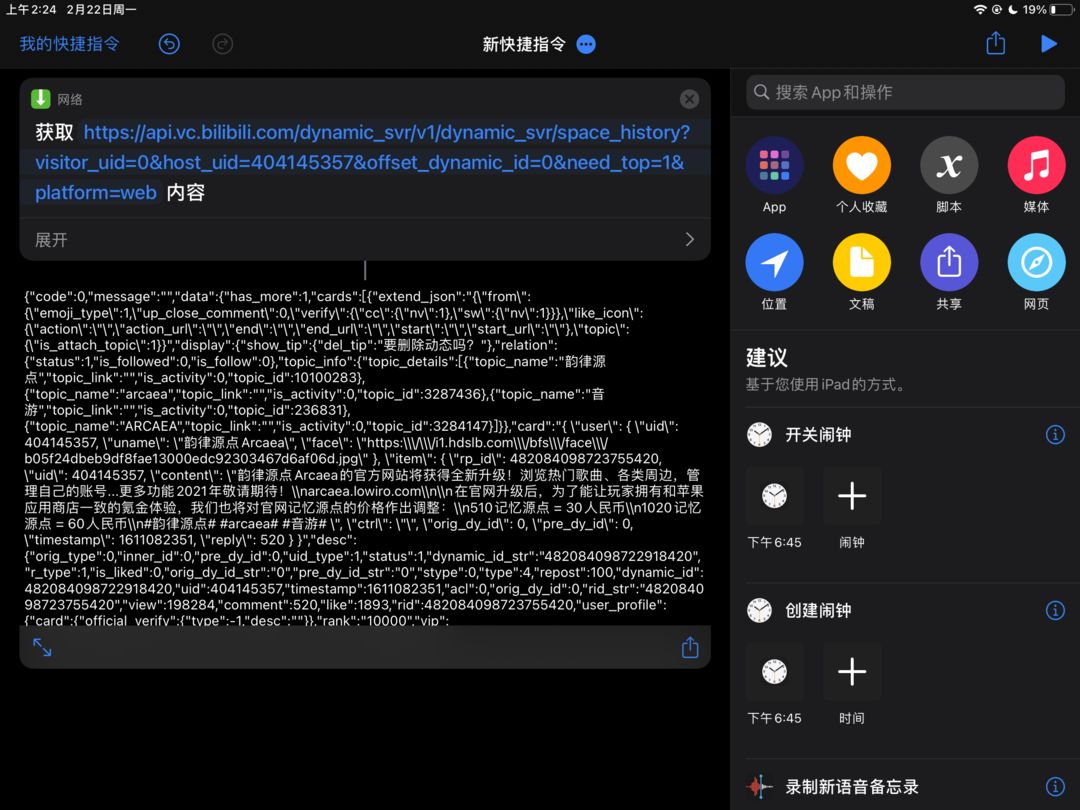Tap the plus tile labeled 闹钟
The height and width of the screenshot is (810, 1080).
(852, 496)
